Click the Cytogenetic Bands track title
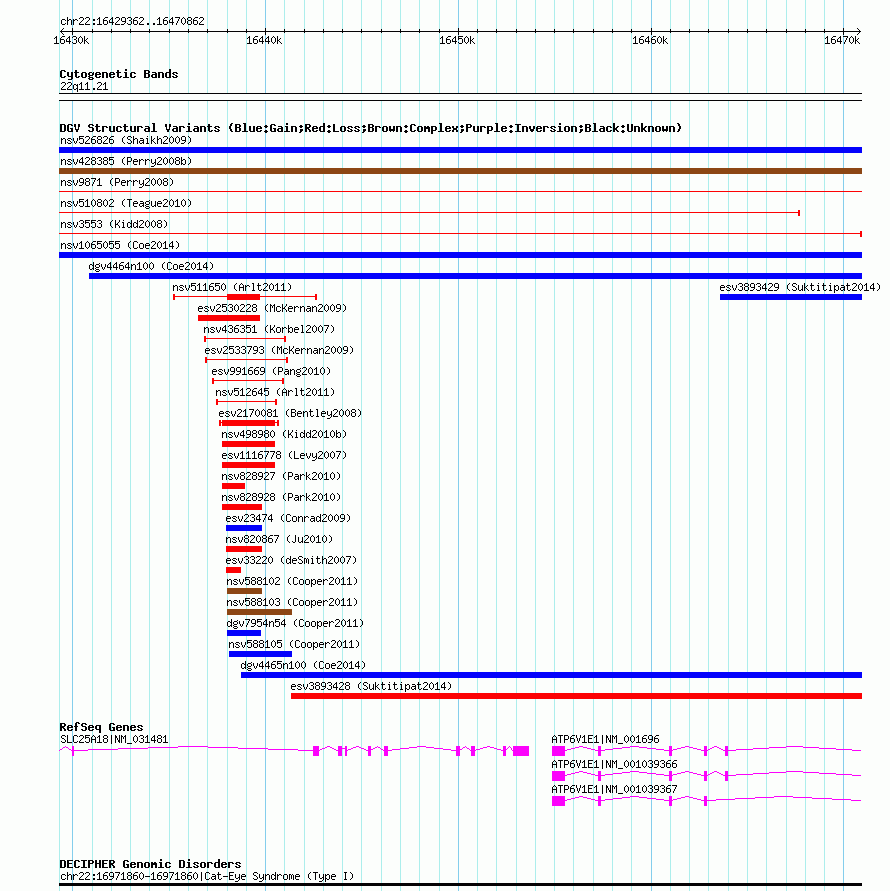This screenshot has height=891, width=890. tap(119, 74)
